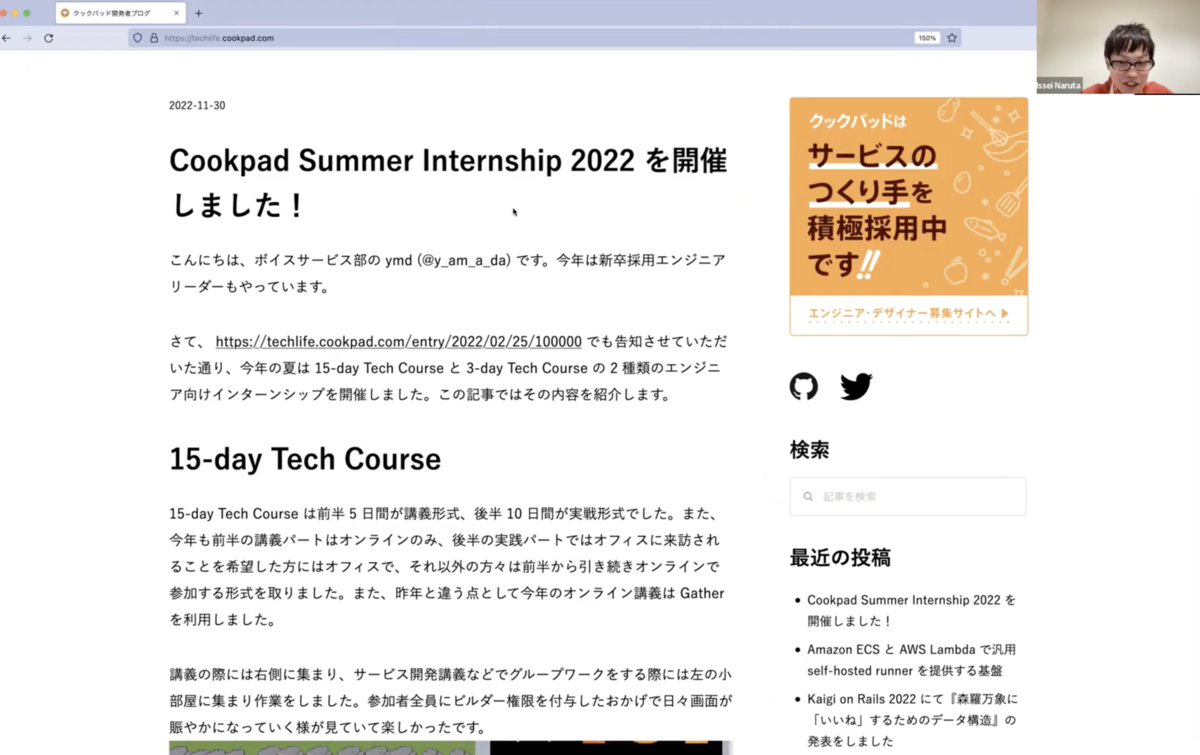Click the yellow minimize window button
The width and height of the screenshot is (1200, 755).
point(15,13)
